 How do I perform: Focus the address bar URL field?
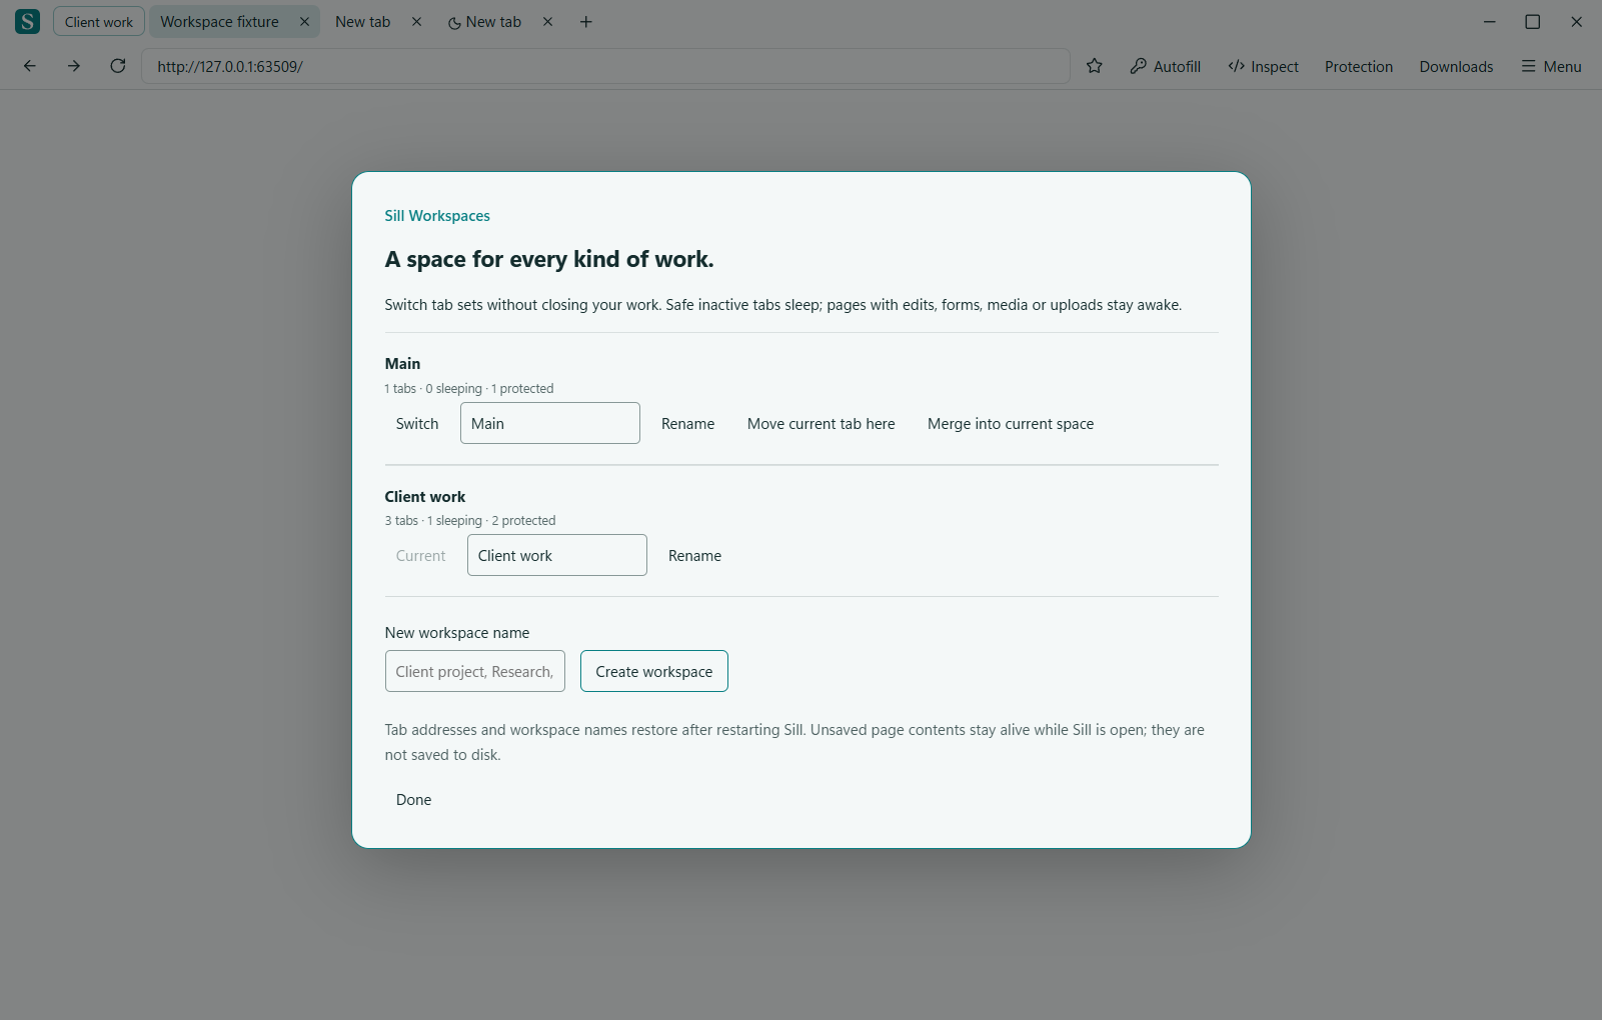(605, 66)
